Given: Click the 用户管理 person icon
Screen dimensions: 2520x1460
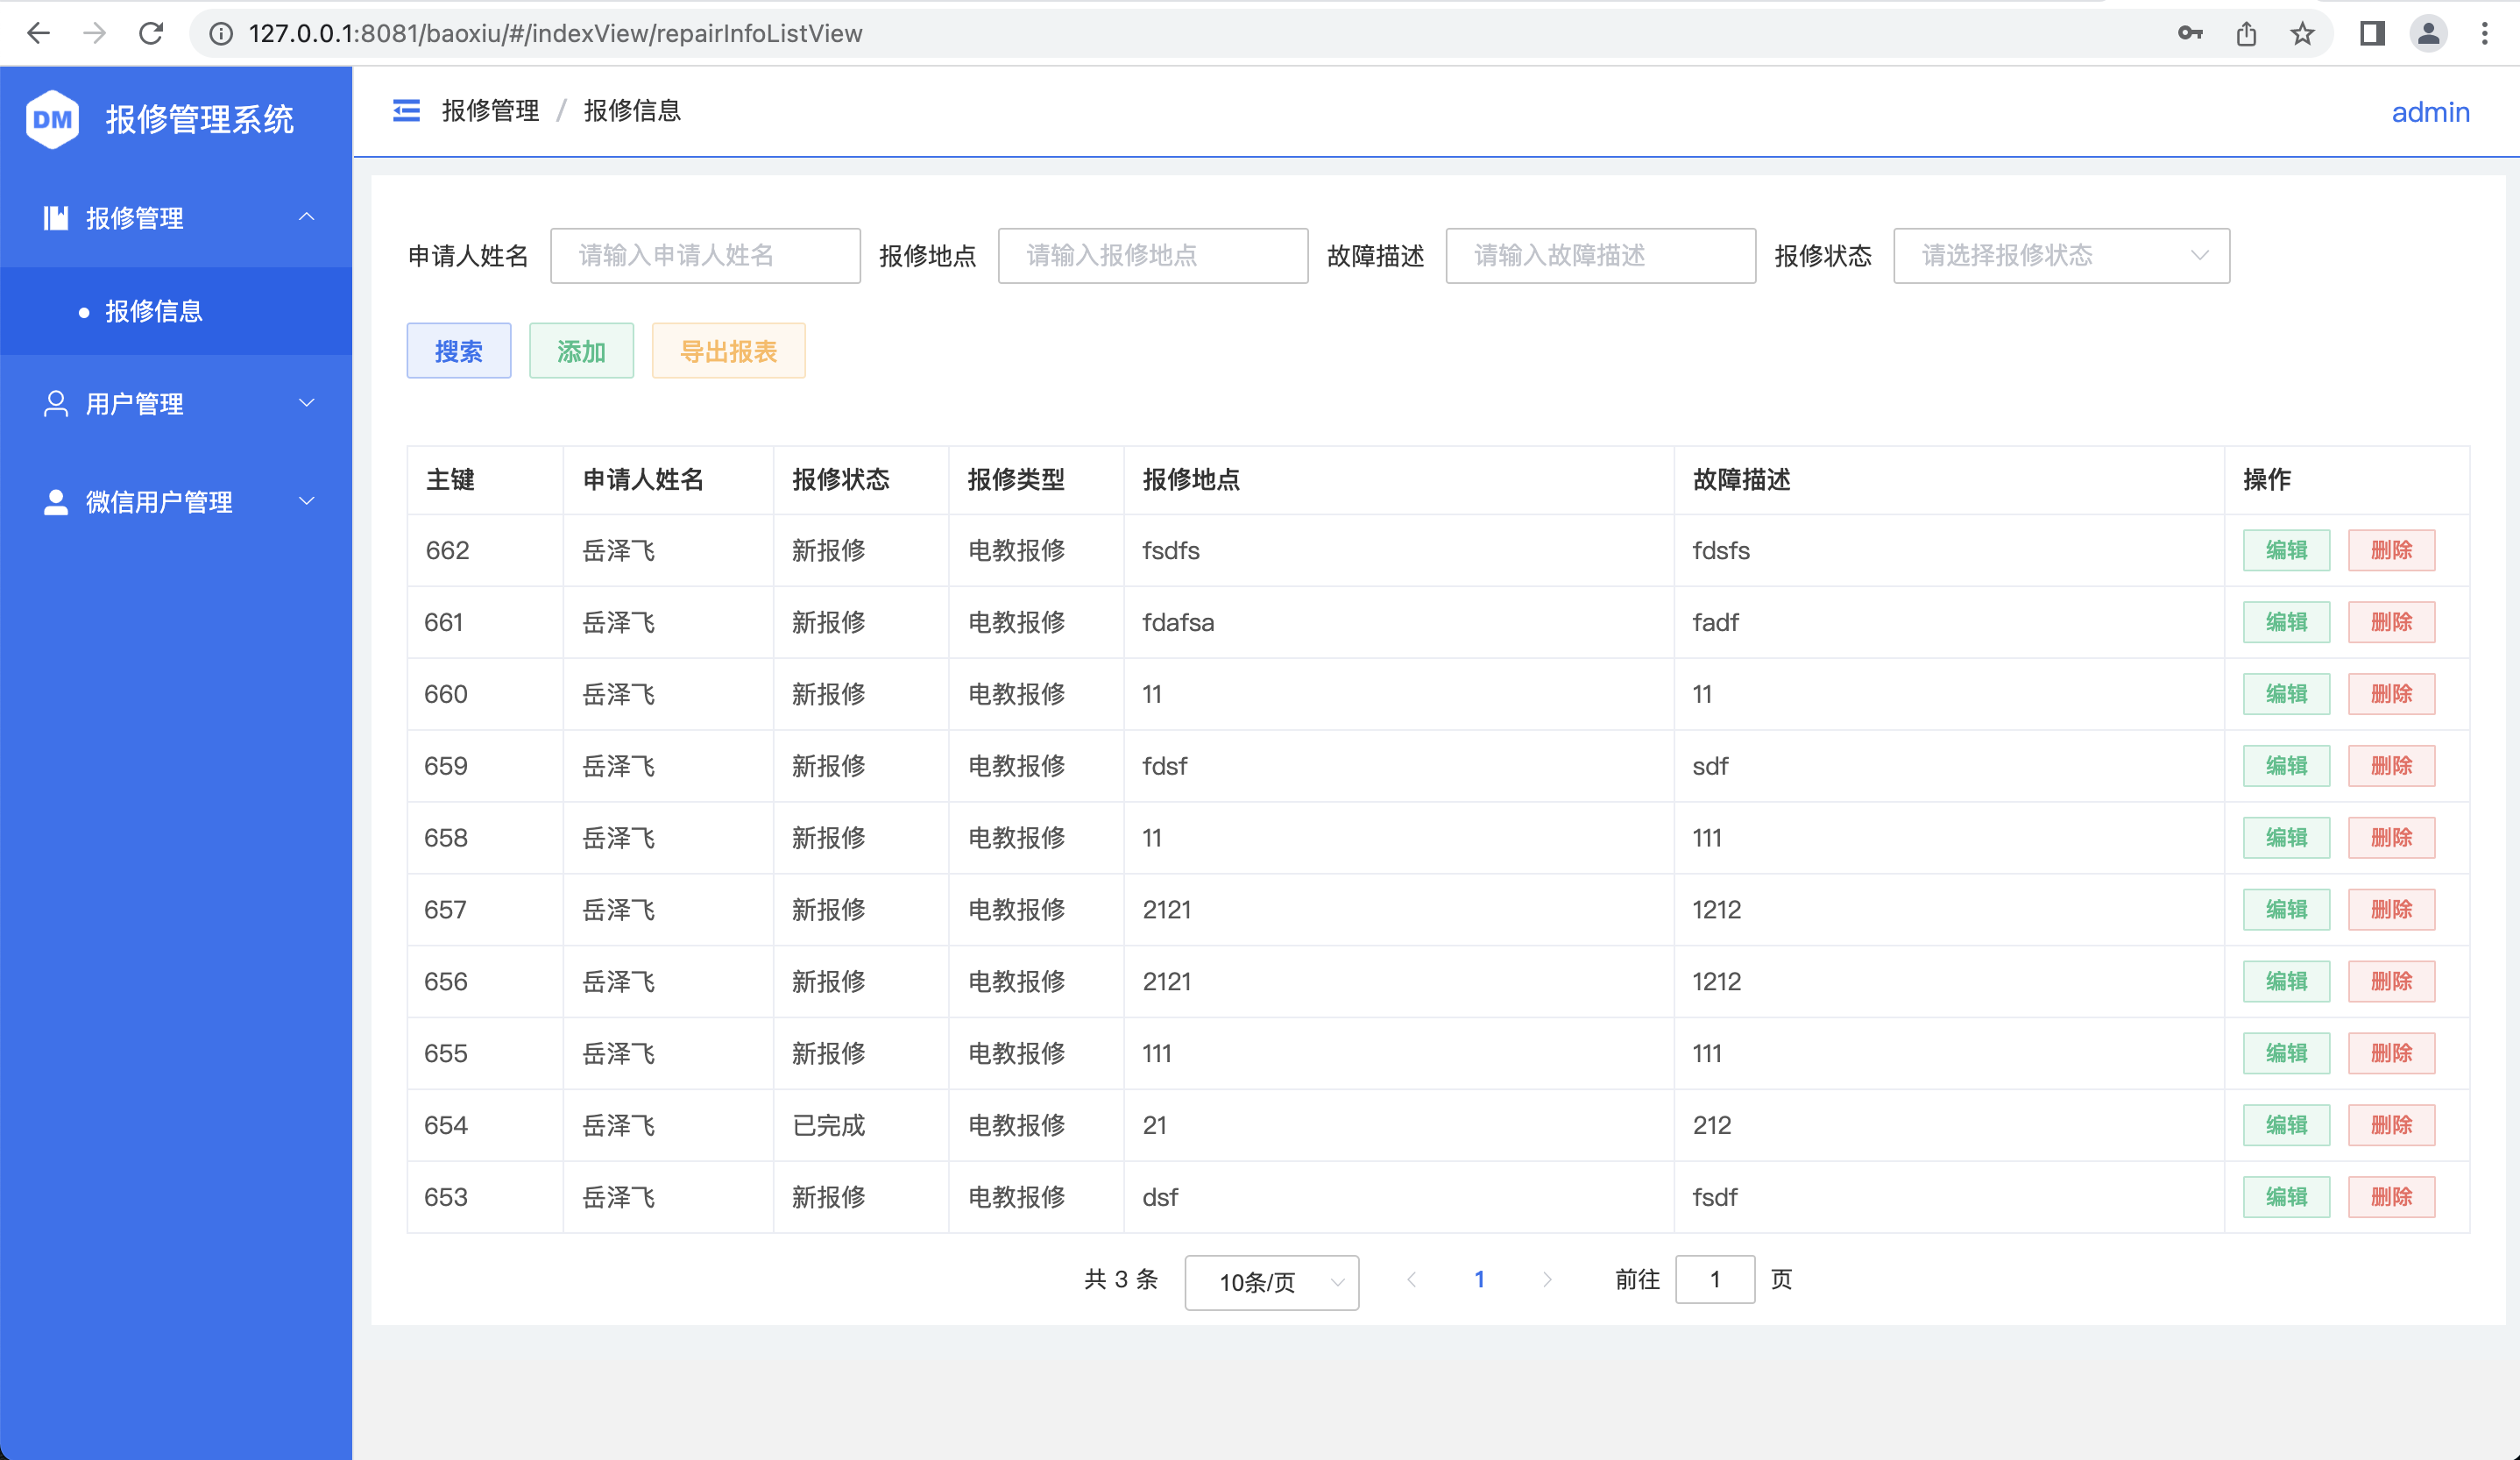Looking at the screenshot, I should 55,403.
